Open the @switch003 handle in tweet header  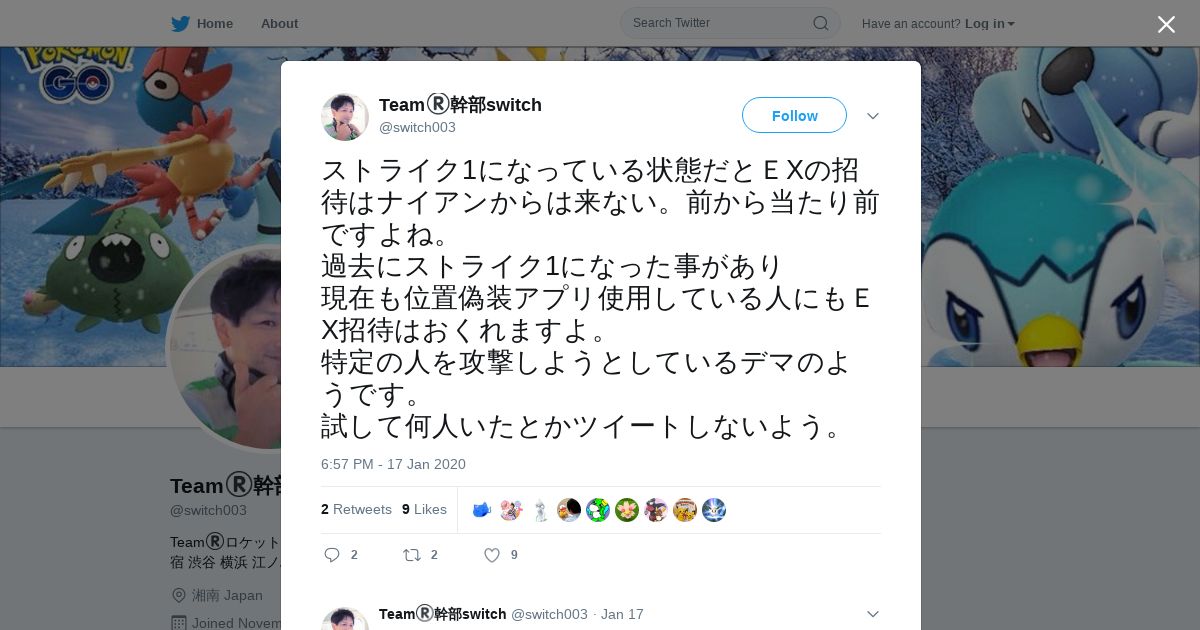pos(417,127)
